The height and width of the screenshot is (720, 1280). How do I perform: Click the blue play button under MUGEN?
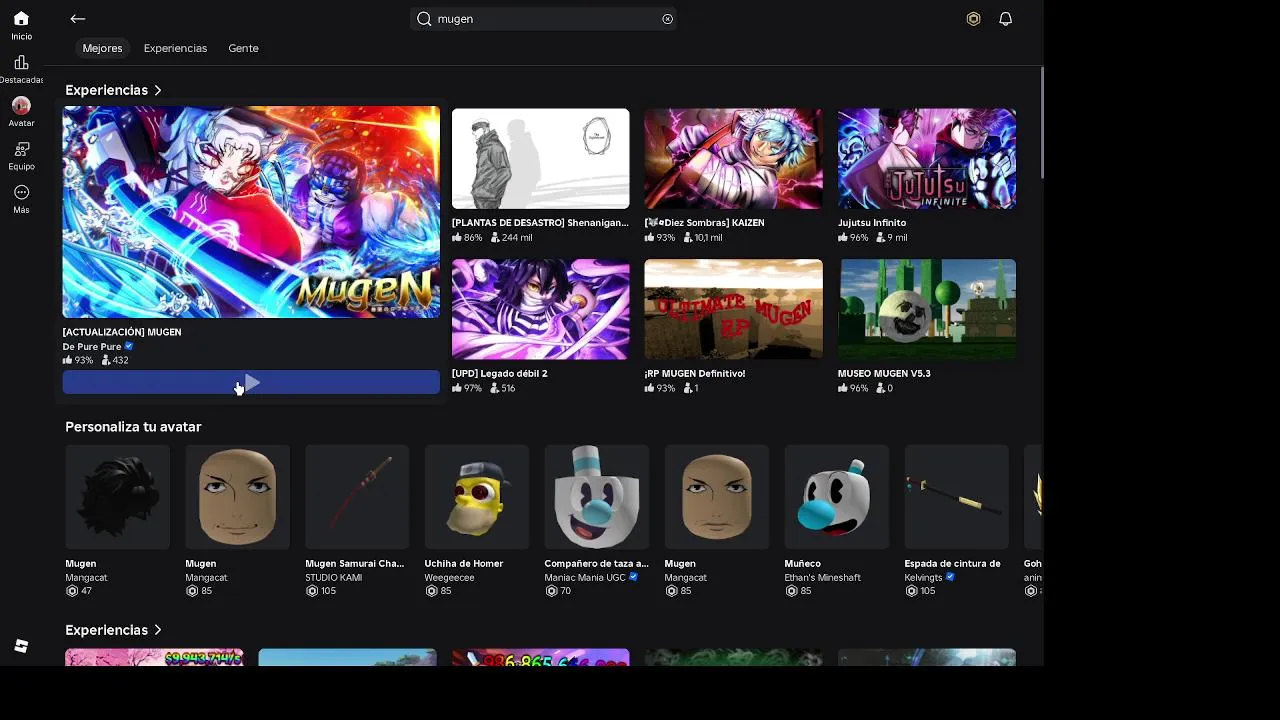pyautogui.click(x=251, y=383)
